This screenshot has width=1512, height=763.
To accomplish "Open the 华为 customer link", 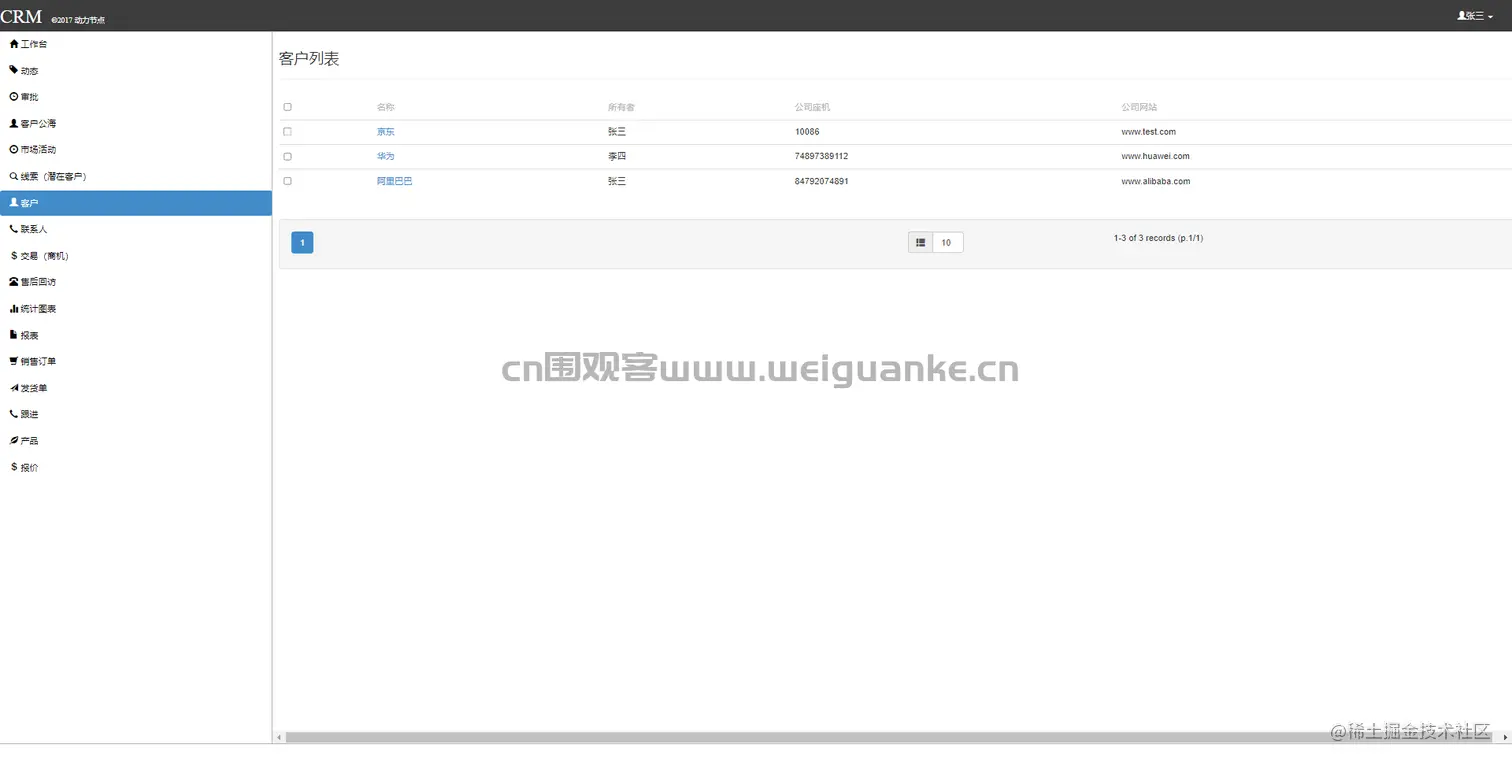I will tap(386, 156).
